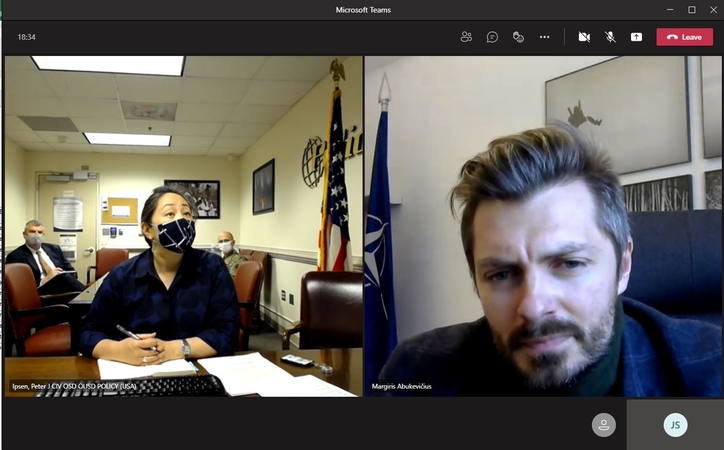Click the Margiris Abukevičius name label
This screenshot has height=450, width=724.
pyautogui.click(x=401, y=386)
